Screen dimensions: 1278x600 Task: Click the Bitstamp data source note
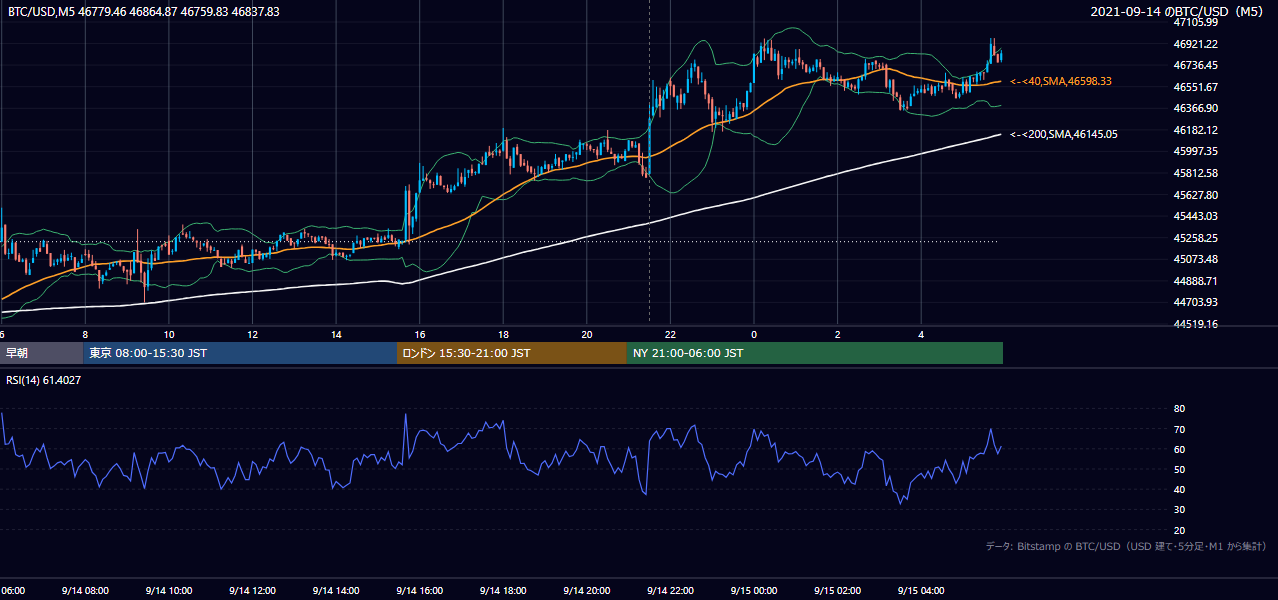[1126, 546]
